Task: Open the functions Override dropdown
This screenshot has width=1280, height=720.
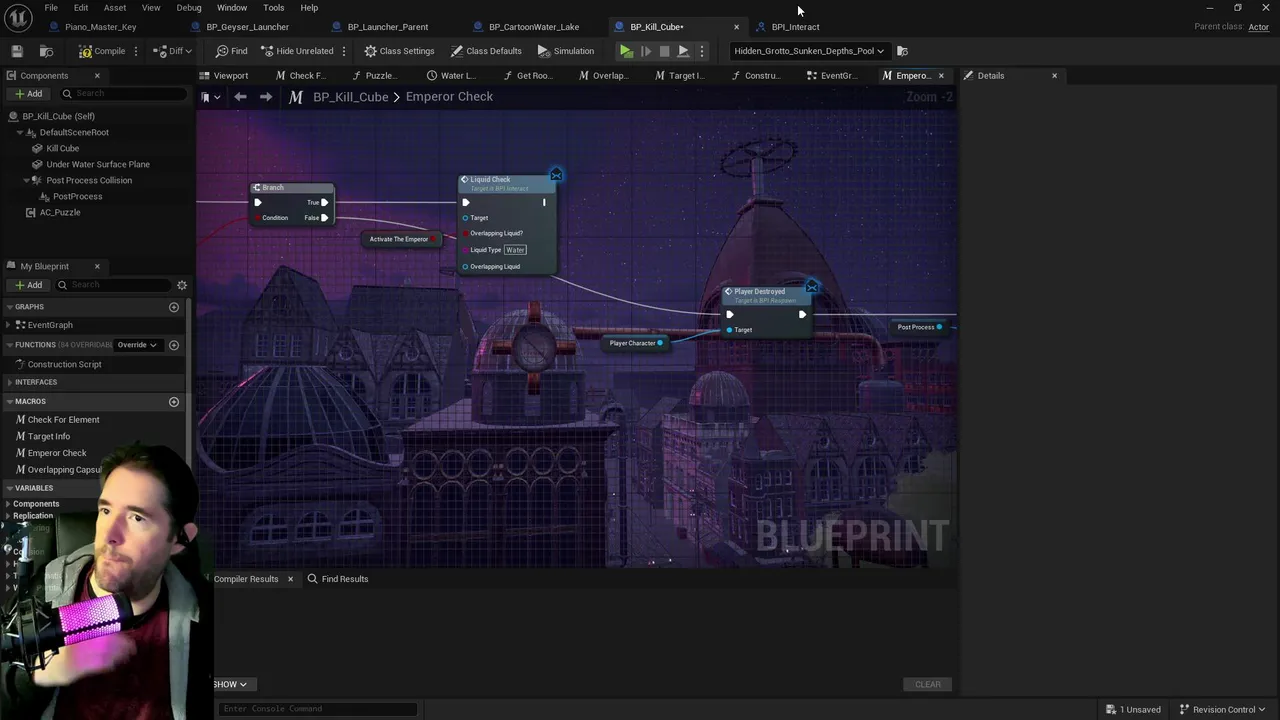Action: point(137,345)
